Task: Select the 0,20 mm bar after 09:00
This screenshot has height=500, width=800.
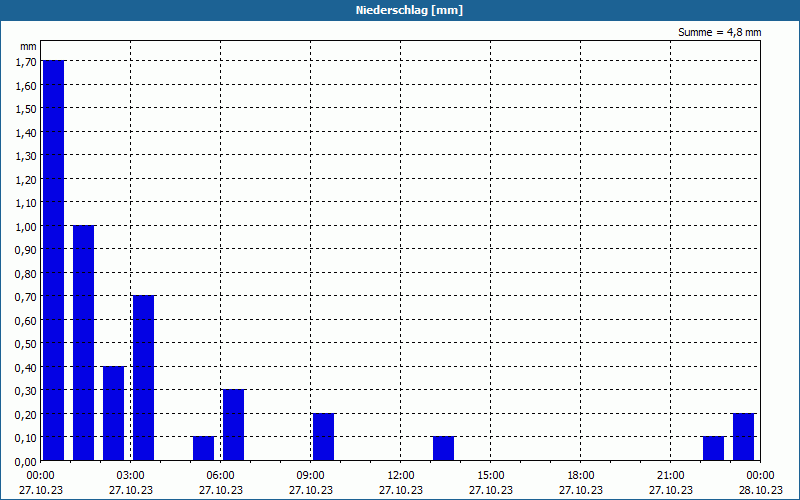Action: click(x=323, y=437)
